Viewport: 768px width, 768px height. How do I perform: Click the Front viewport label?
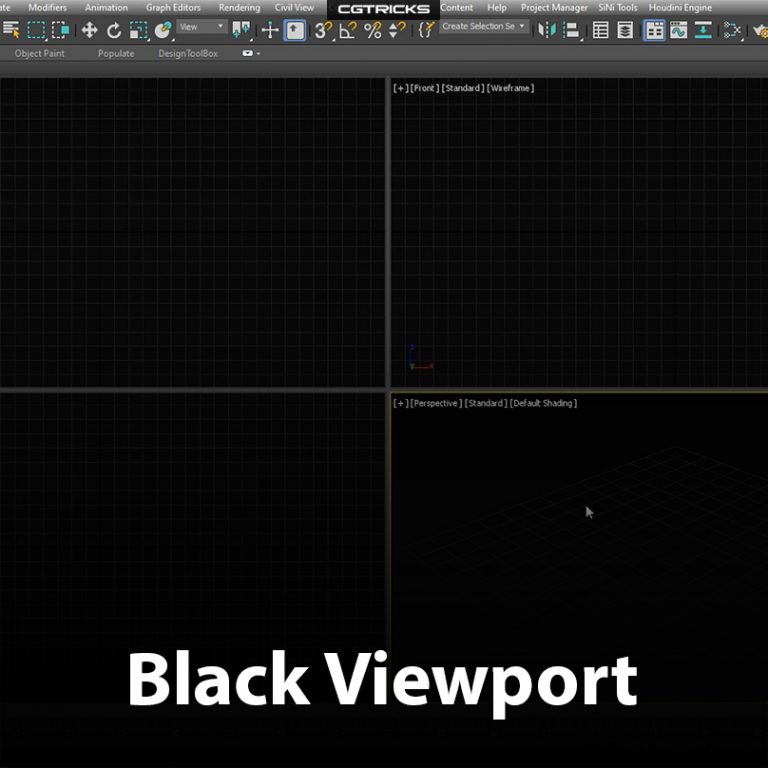(424, 88)
